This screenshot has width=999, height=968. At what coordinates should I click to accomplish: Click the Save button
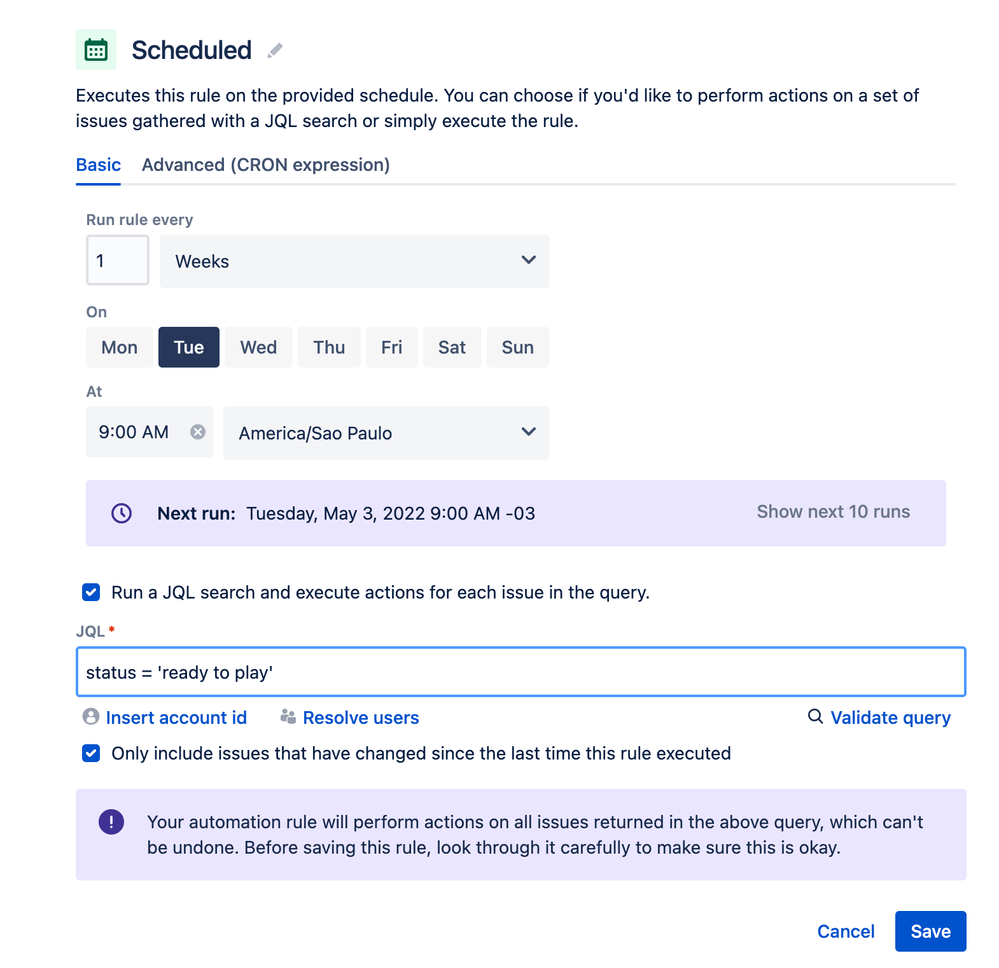click(x=930, y=931)
